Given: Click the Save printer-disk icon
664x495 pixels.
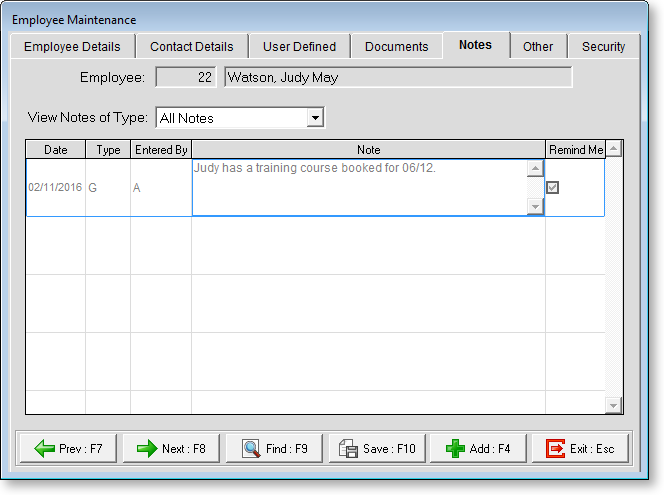Looking at the screenshot, I should 349,449.
